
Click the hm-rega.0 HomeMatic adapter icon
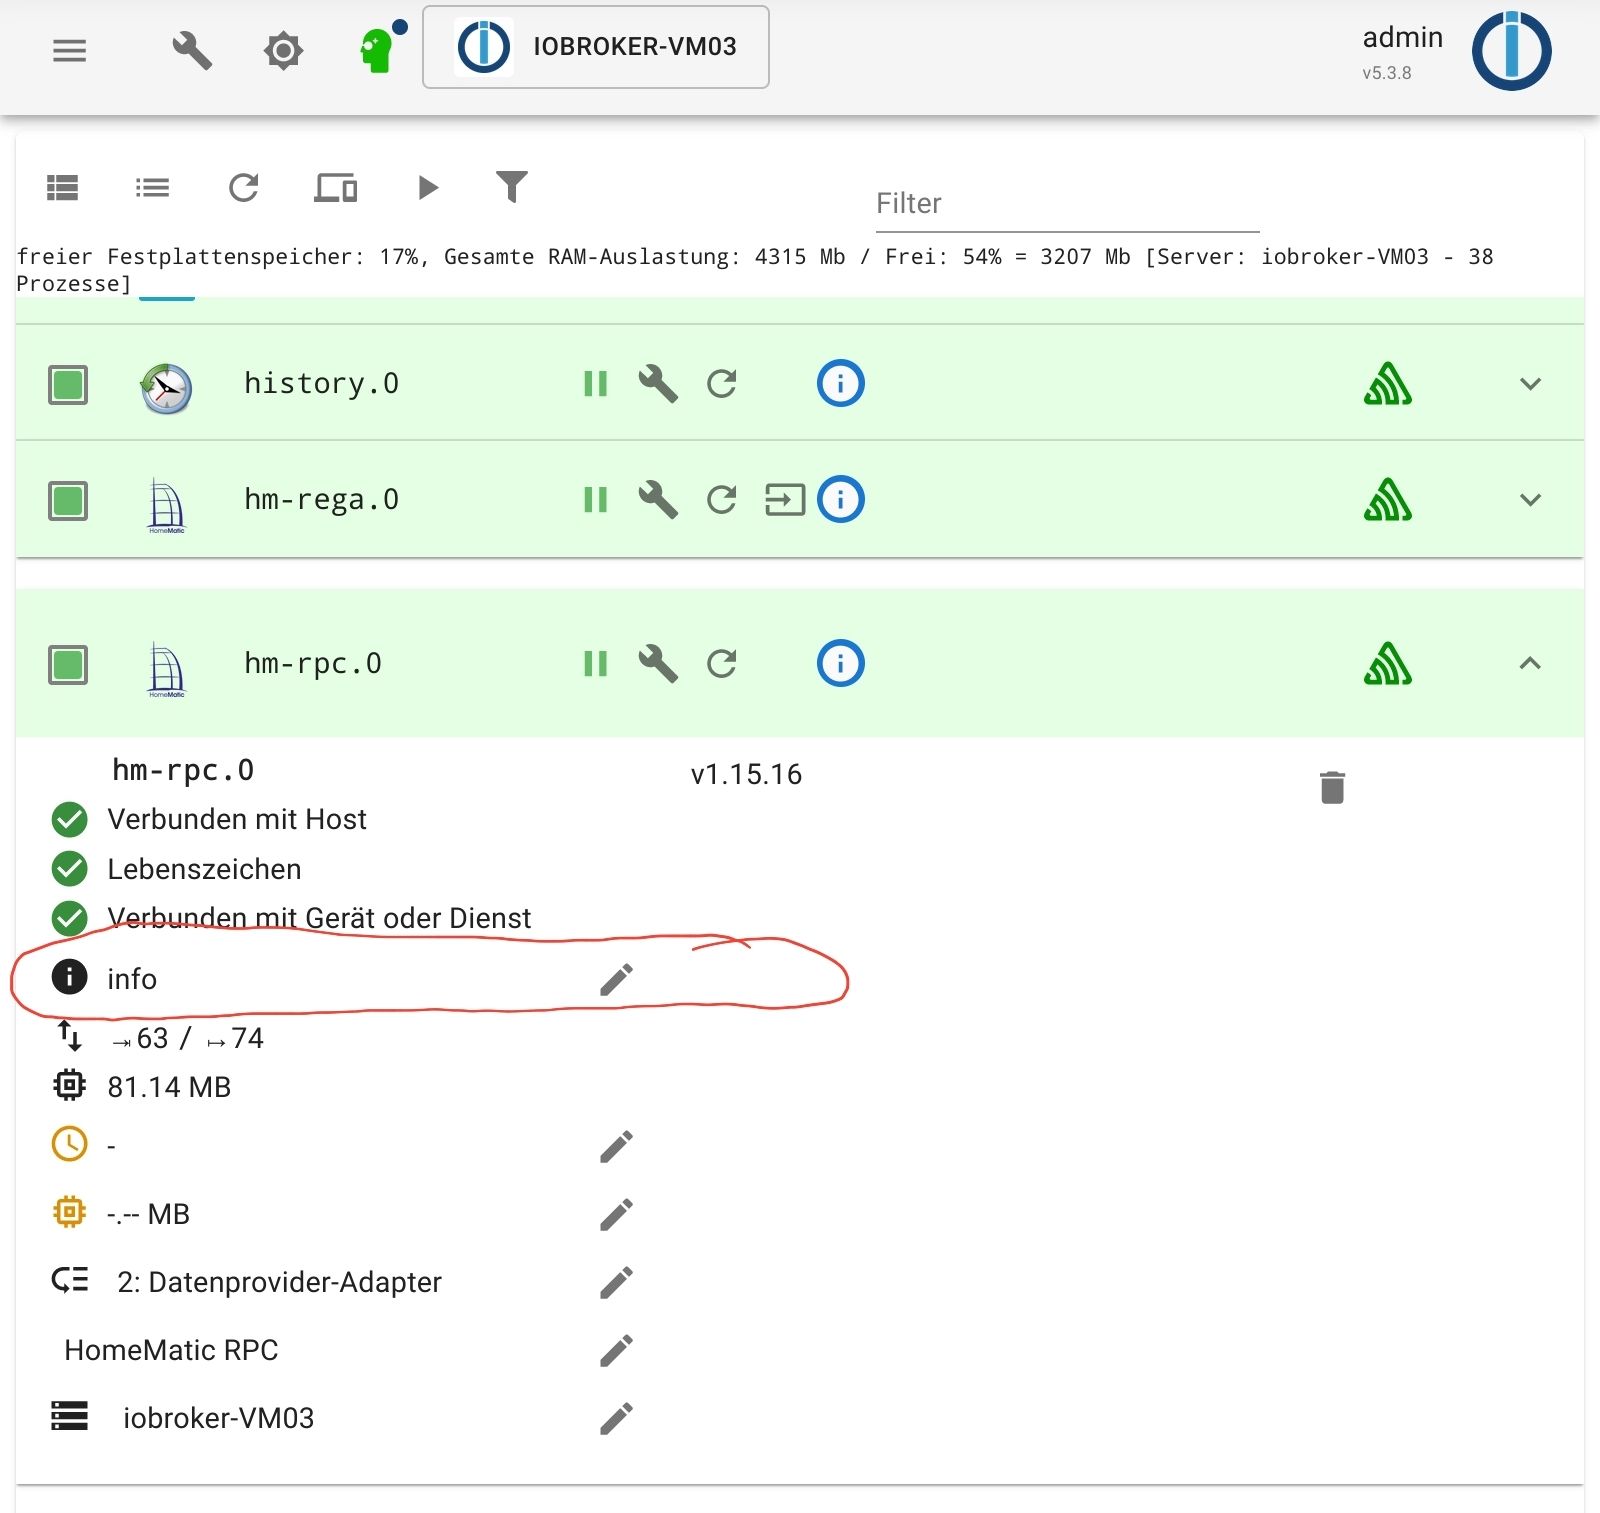(x=166, y=505)
